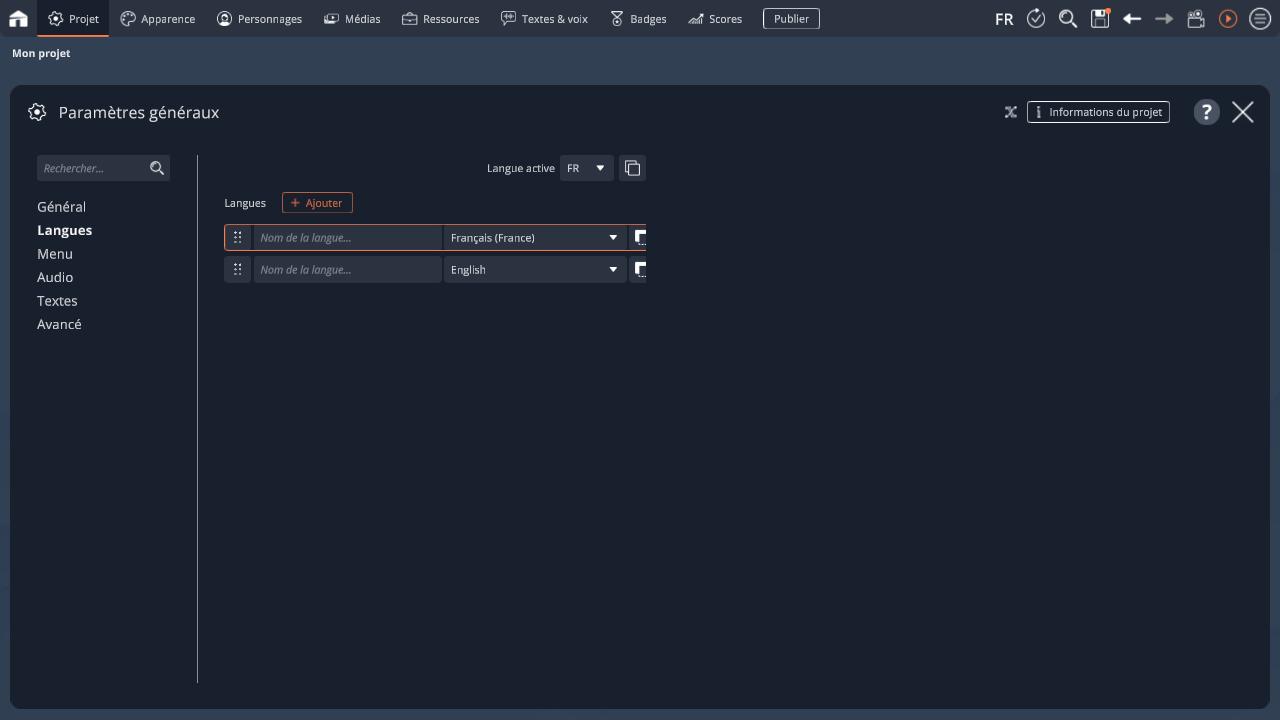Open the English language dropdown
Image resolution: width=1280 pixels, height=720 pixels.
click(x=535, y=270)
